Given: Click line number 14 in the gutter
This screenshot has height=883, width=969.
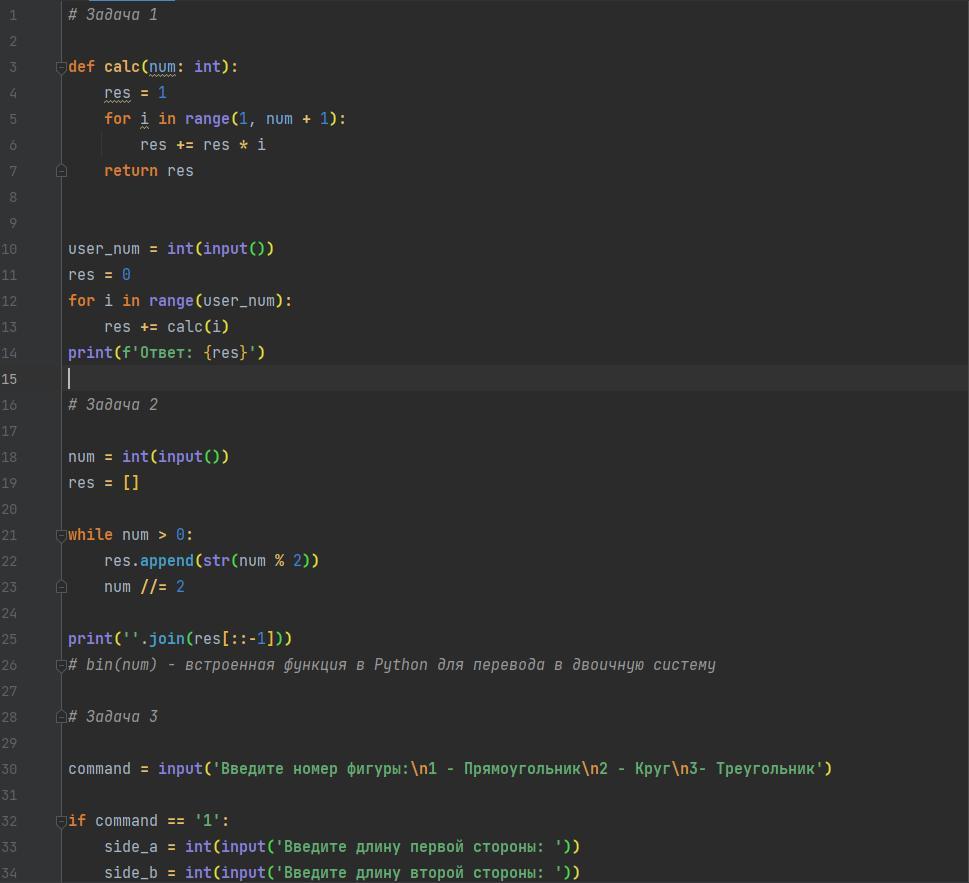Looking at the screenshot, I should [x=10, y=353].
